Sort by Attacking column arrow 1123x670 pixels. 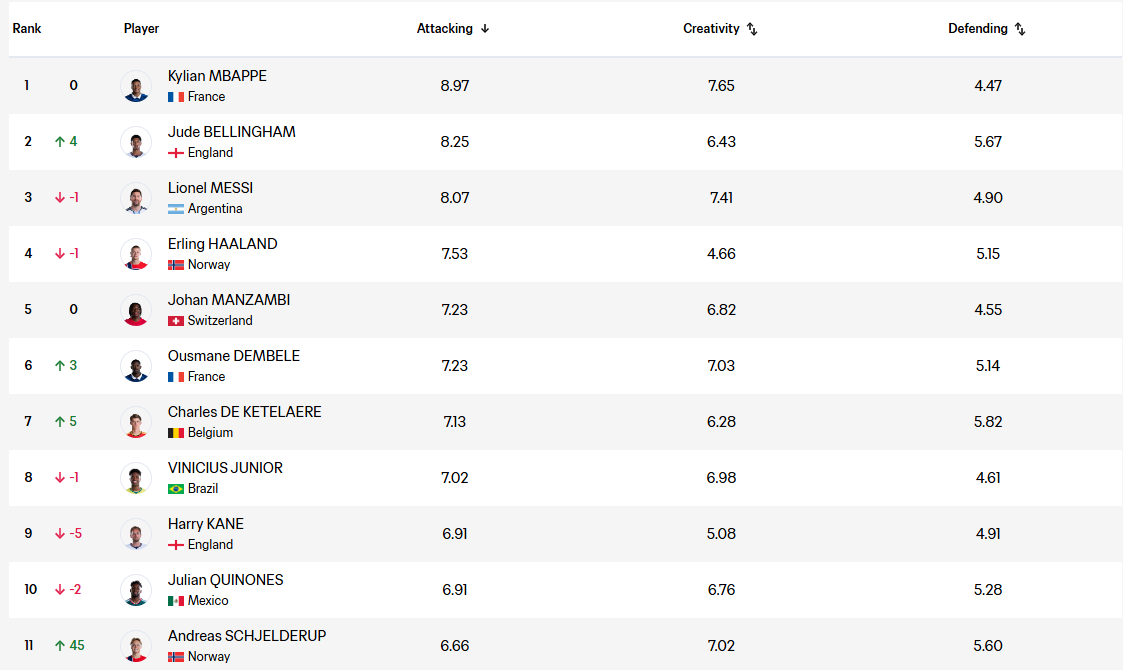point(485,29)
